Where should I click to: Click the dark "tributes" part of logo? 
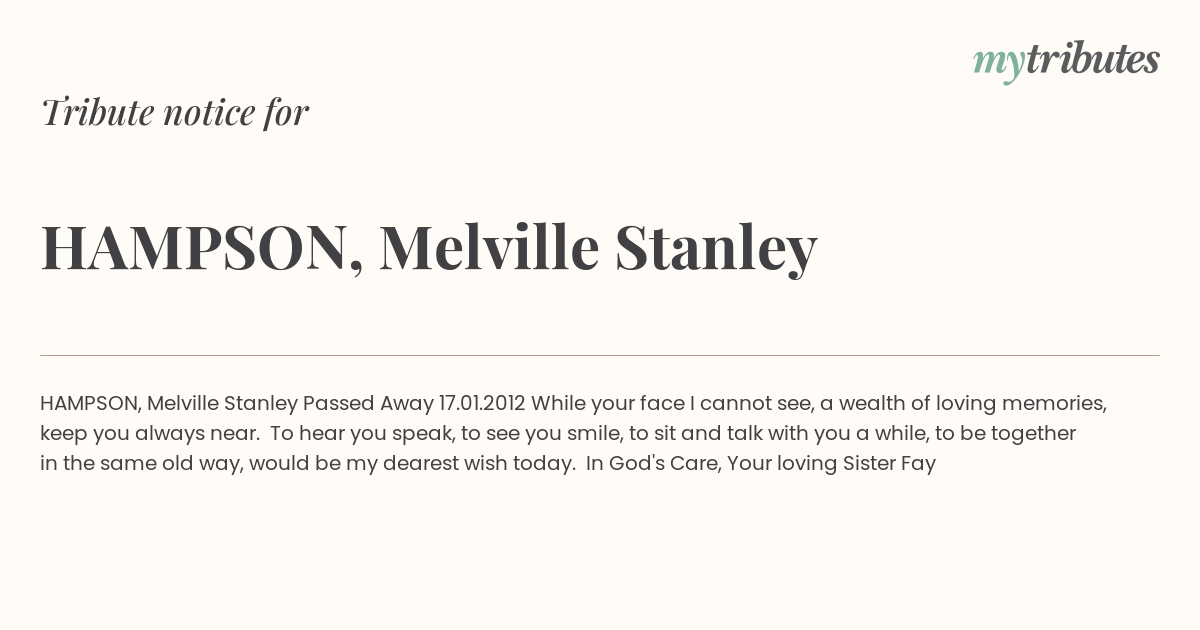1092,59
